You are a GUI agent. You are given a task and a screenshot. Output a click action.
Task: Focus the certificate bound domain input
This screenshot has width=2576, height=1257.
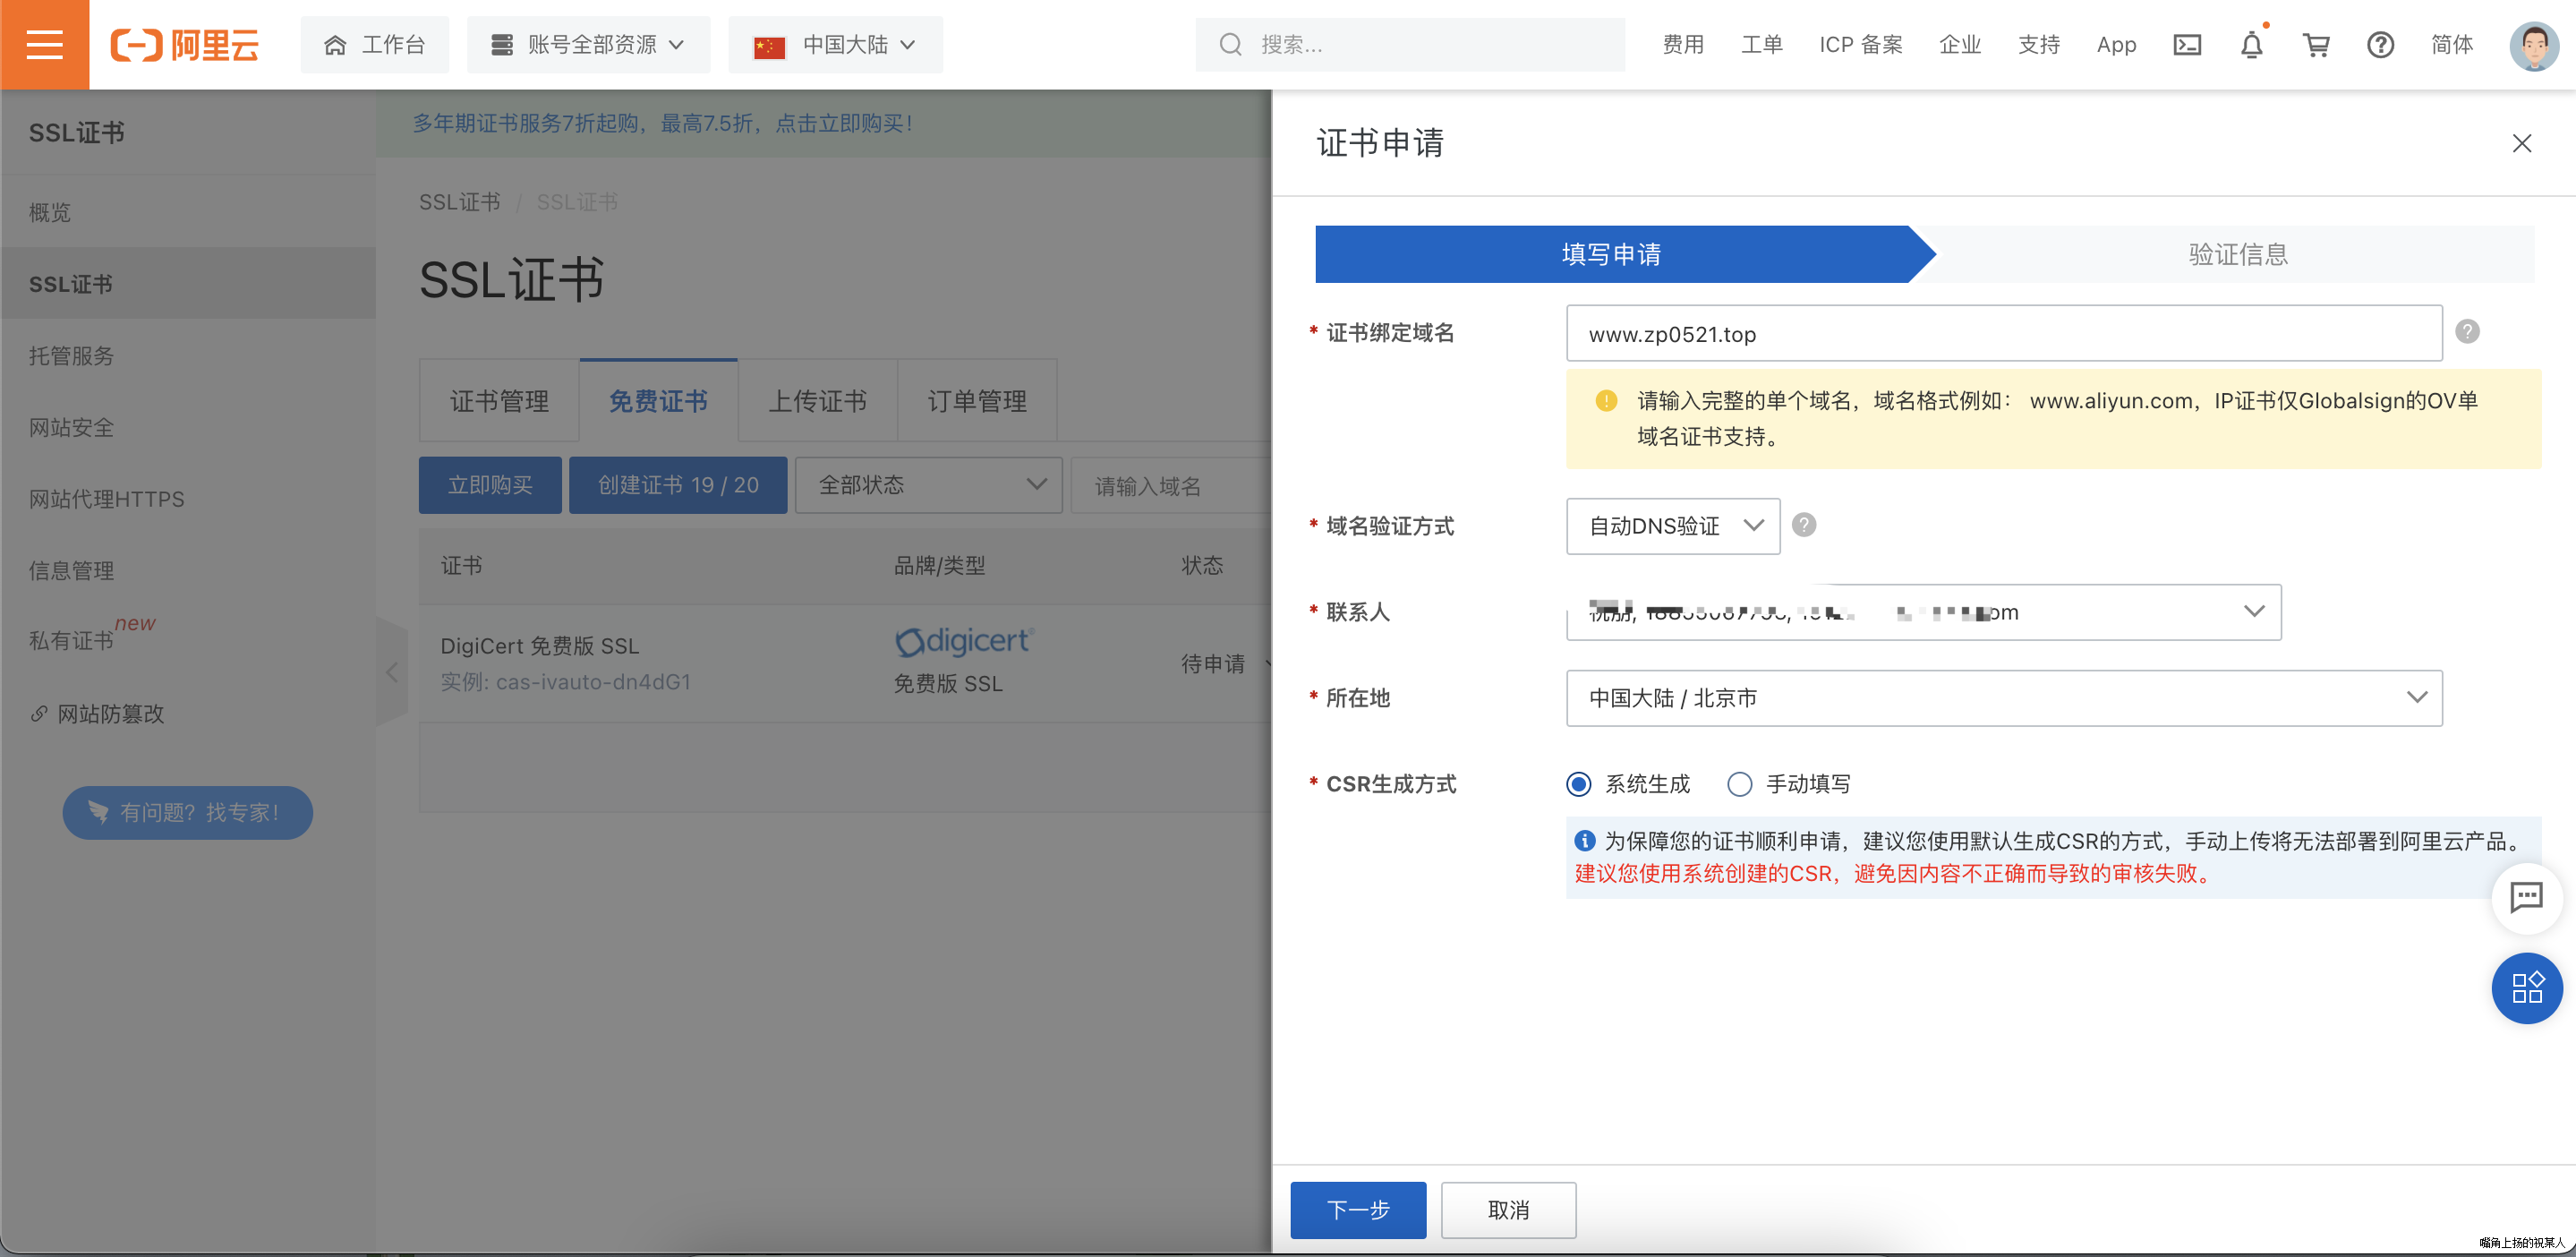2004,333
